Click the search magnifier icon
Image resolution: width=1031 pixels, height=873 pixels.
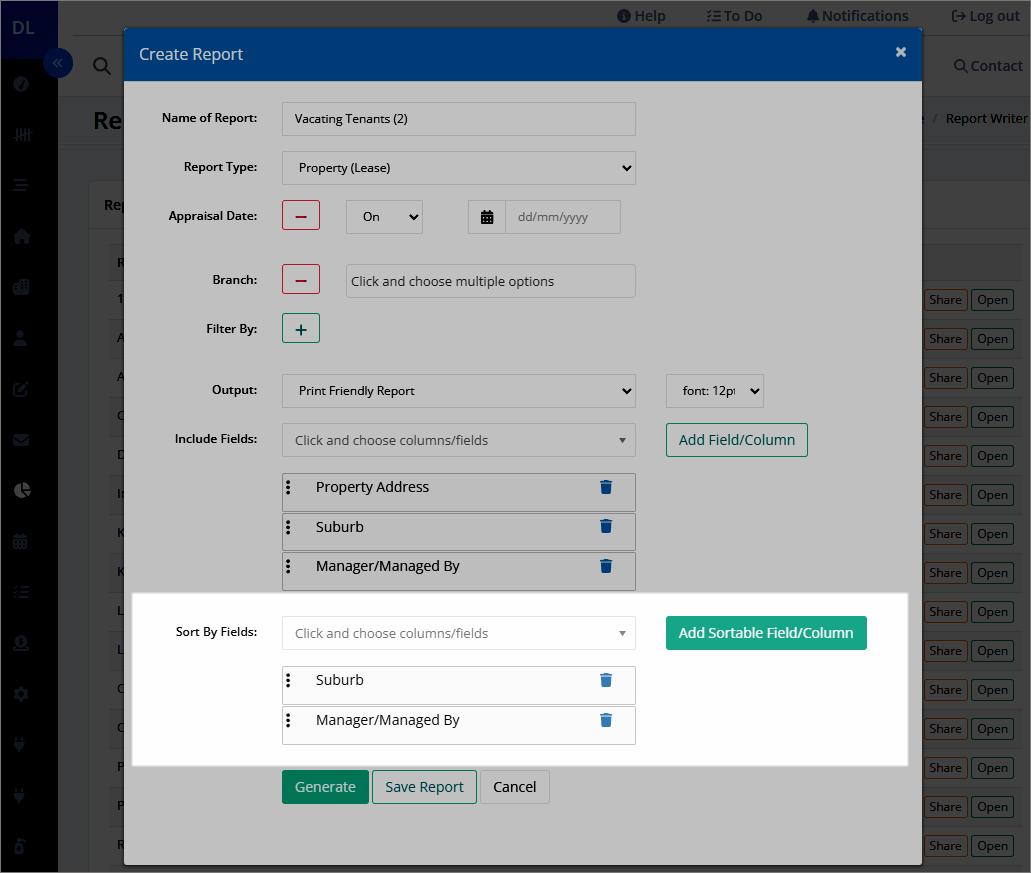point(101,66)
